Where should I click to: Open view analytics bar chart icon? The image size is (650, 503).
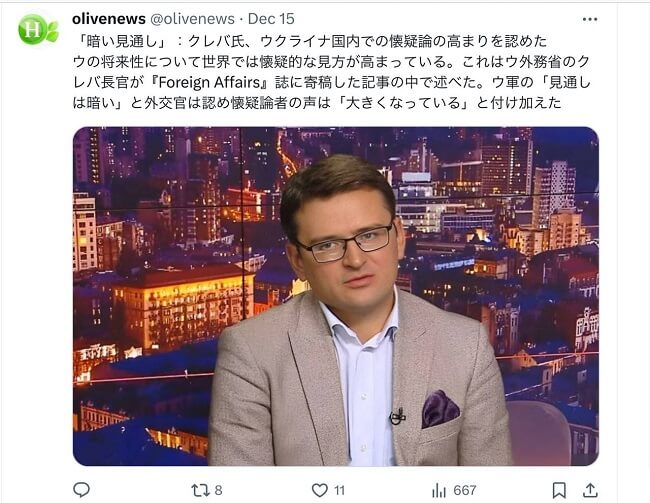tap(439, 491)
